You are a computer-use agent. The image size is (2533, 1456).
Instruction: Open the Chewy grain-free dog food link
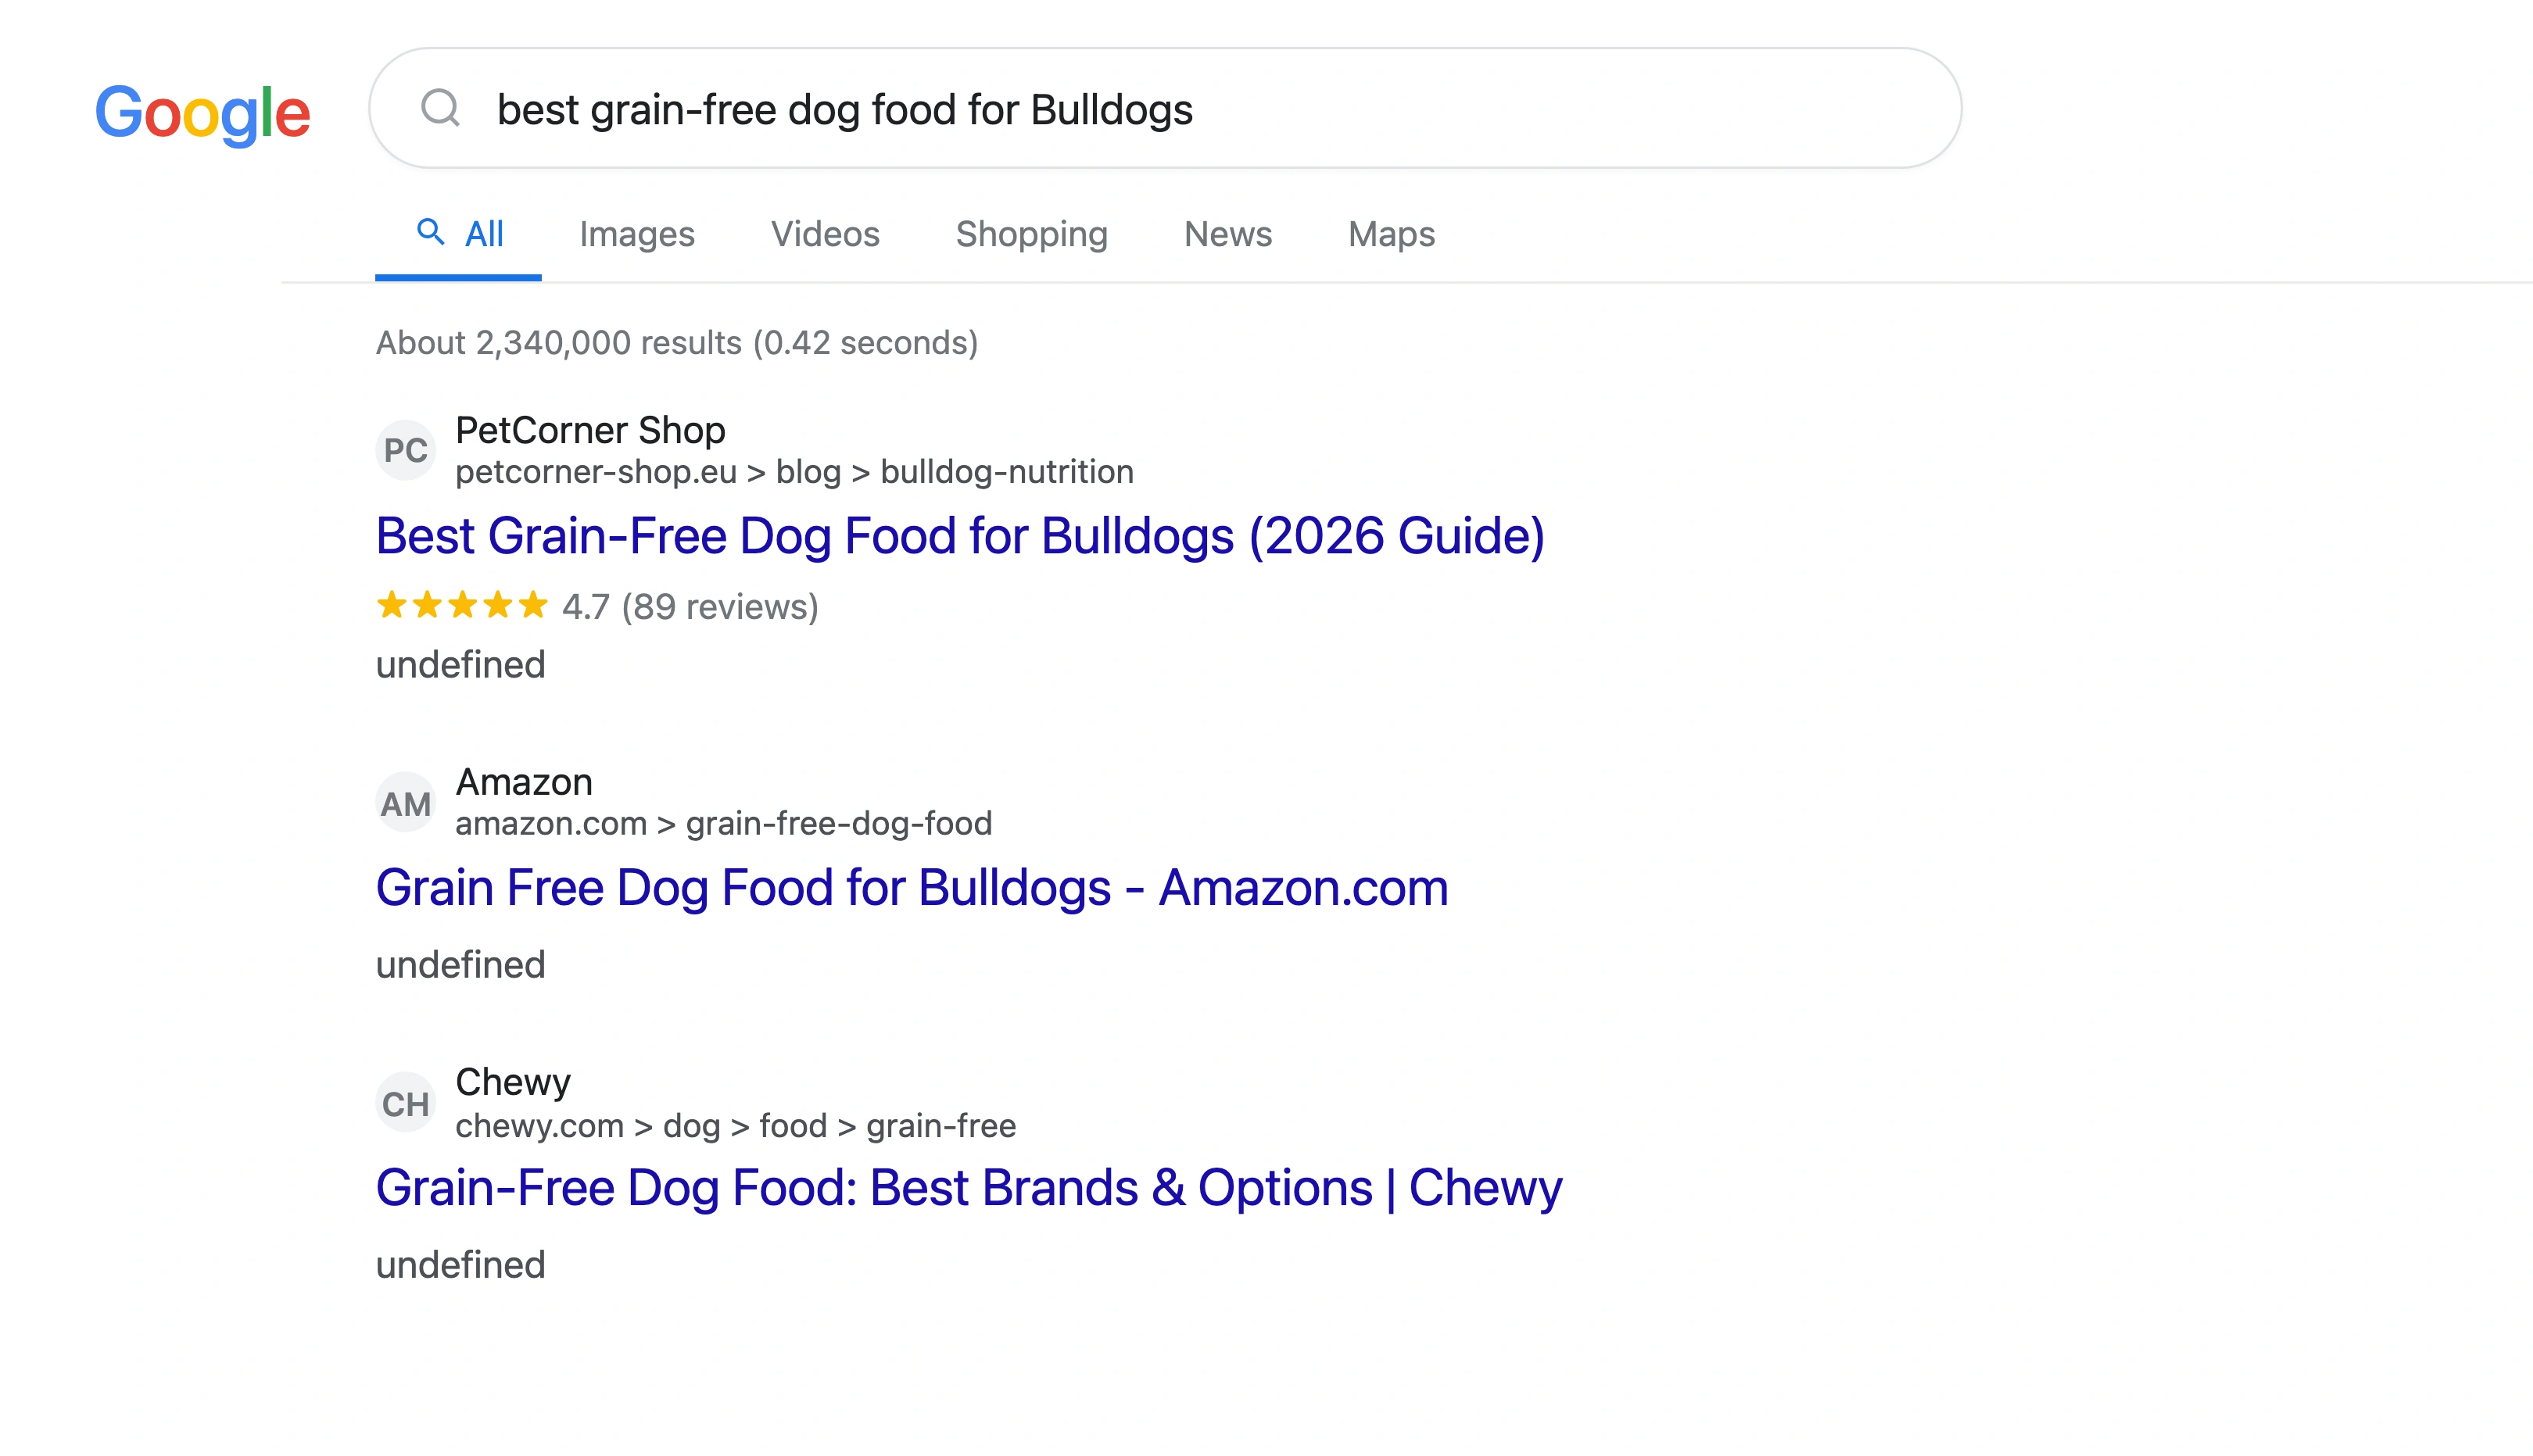point(968,1188)
